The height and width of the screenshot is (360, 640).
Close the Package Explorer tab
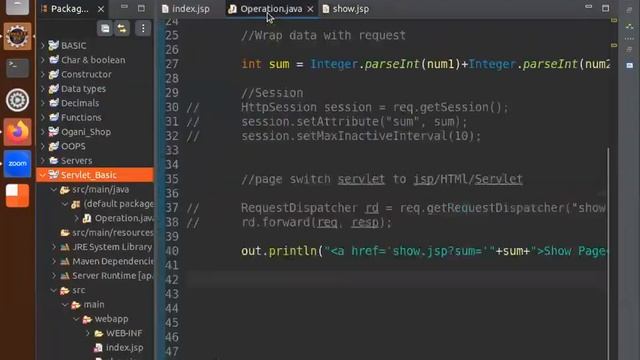coord(101,9)
